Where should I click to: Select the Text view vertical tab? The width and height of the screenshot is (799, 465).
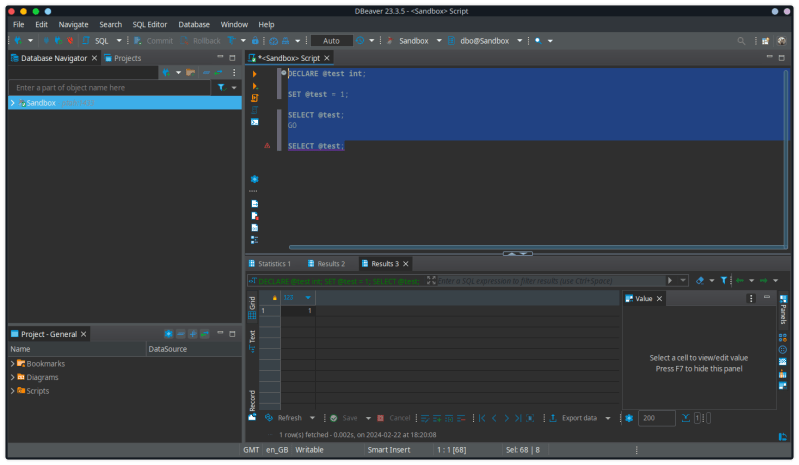click(x=252, y=341)
